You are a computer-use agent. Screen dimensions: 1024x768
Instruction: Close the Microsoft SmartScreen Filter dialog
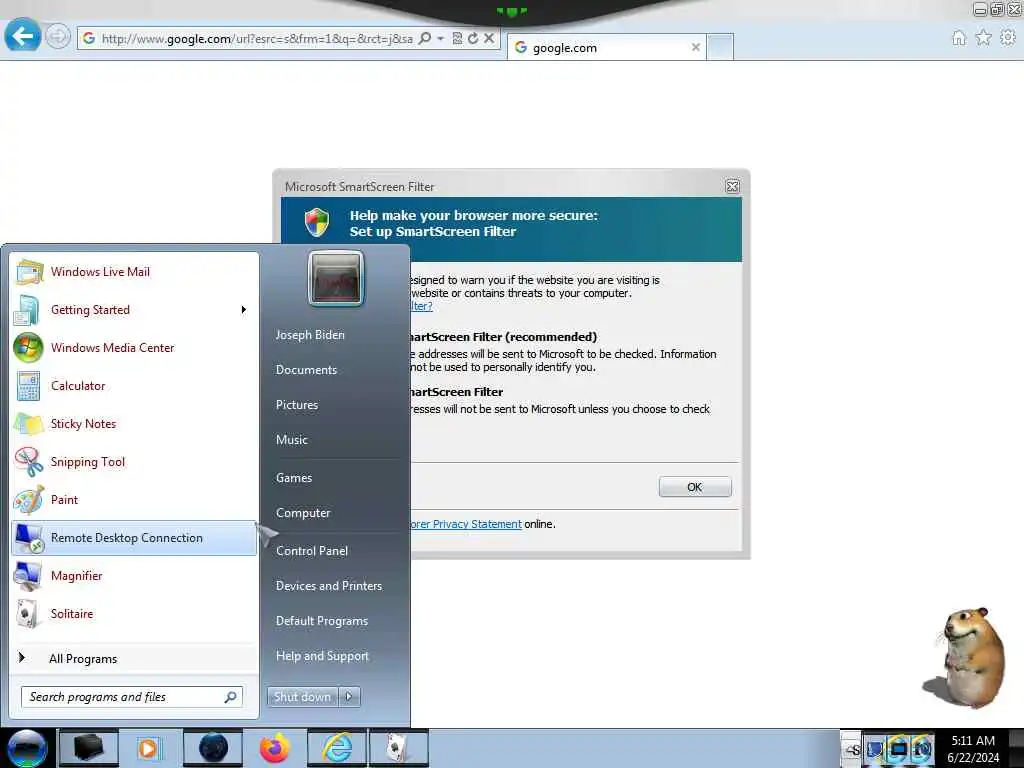pos(733,186)
